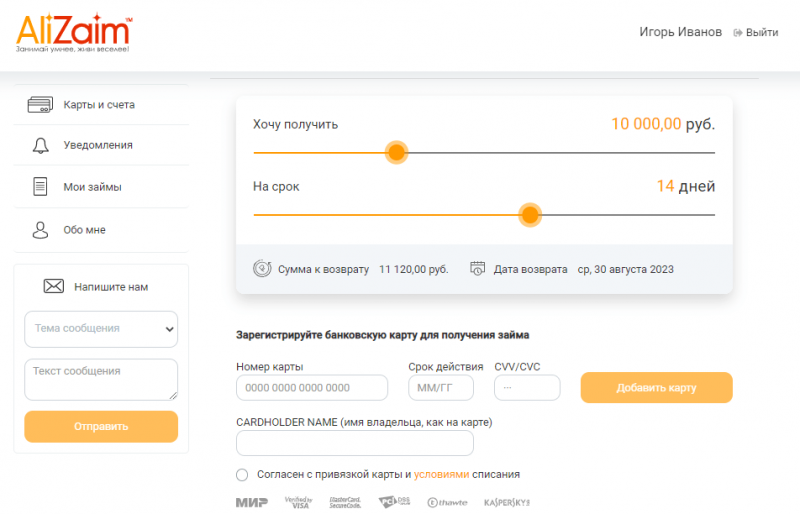
Task: Expand the Тема сообщения dropdown
Action: [x=100, y=328]
